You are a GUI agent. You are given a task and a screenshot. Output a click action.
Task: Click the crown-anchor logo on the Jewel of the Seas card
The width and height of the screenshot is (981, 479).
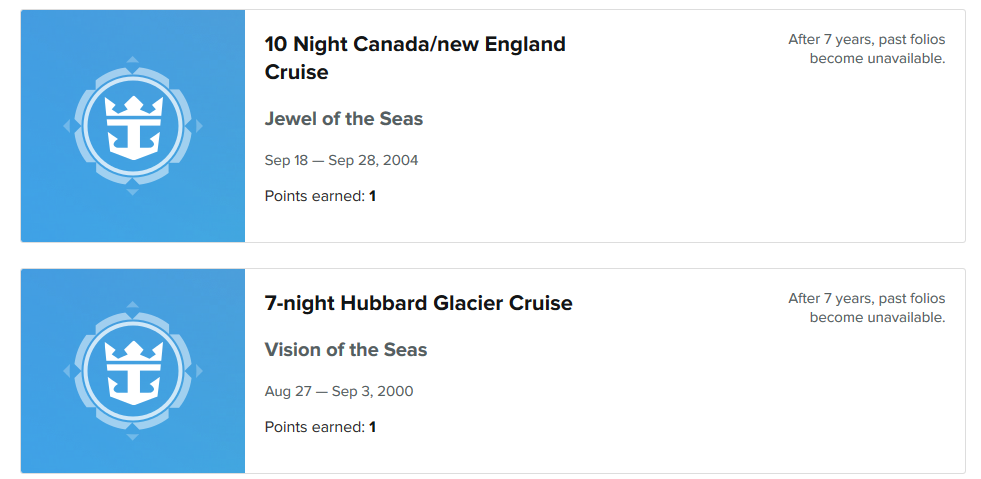133,127
